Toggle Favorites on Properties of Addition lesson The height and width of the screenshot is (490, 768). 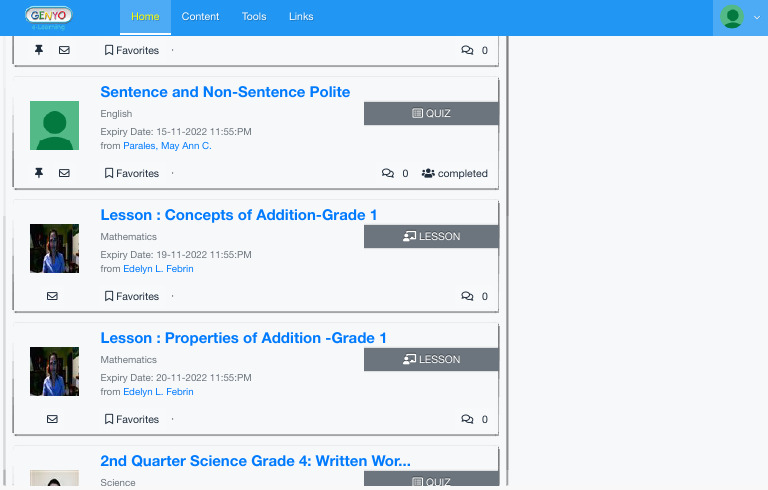point(132,419)
